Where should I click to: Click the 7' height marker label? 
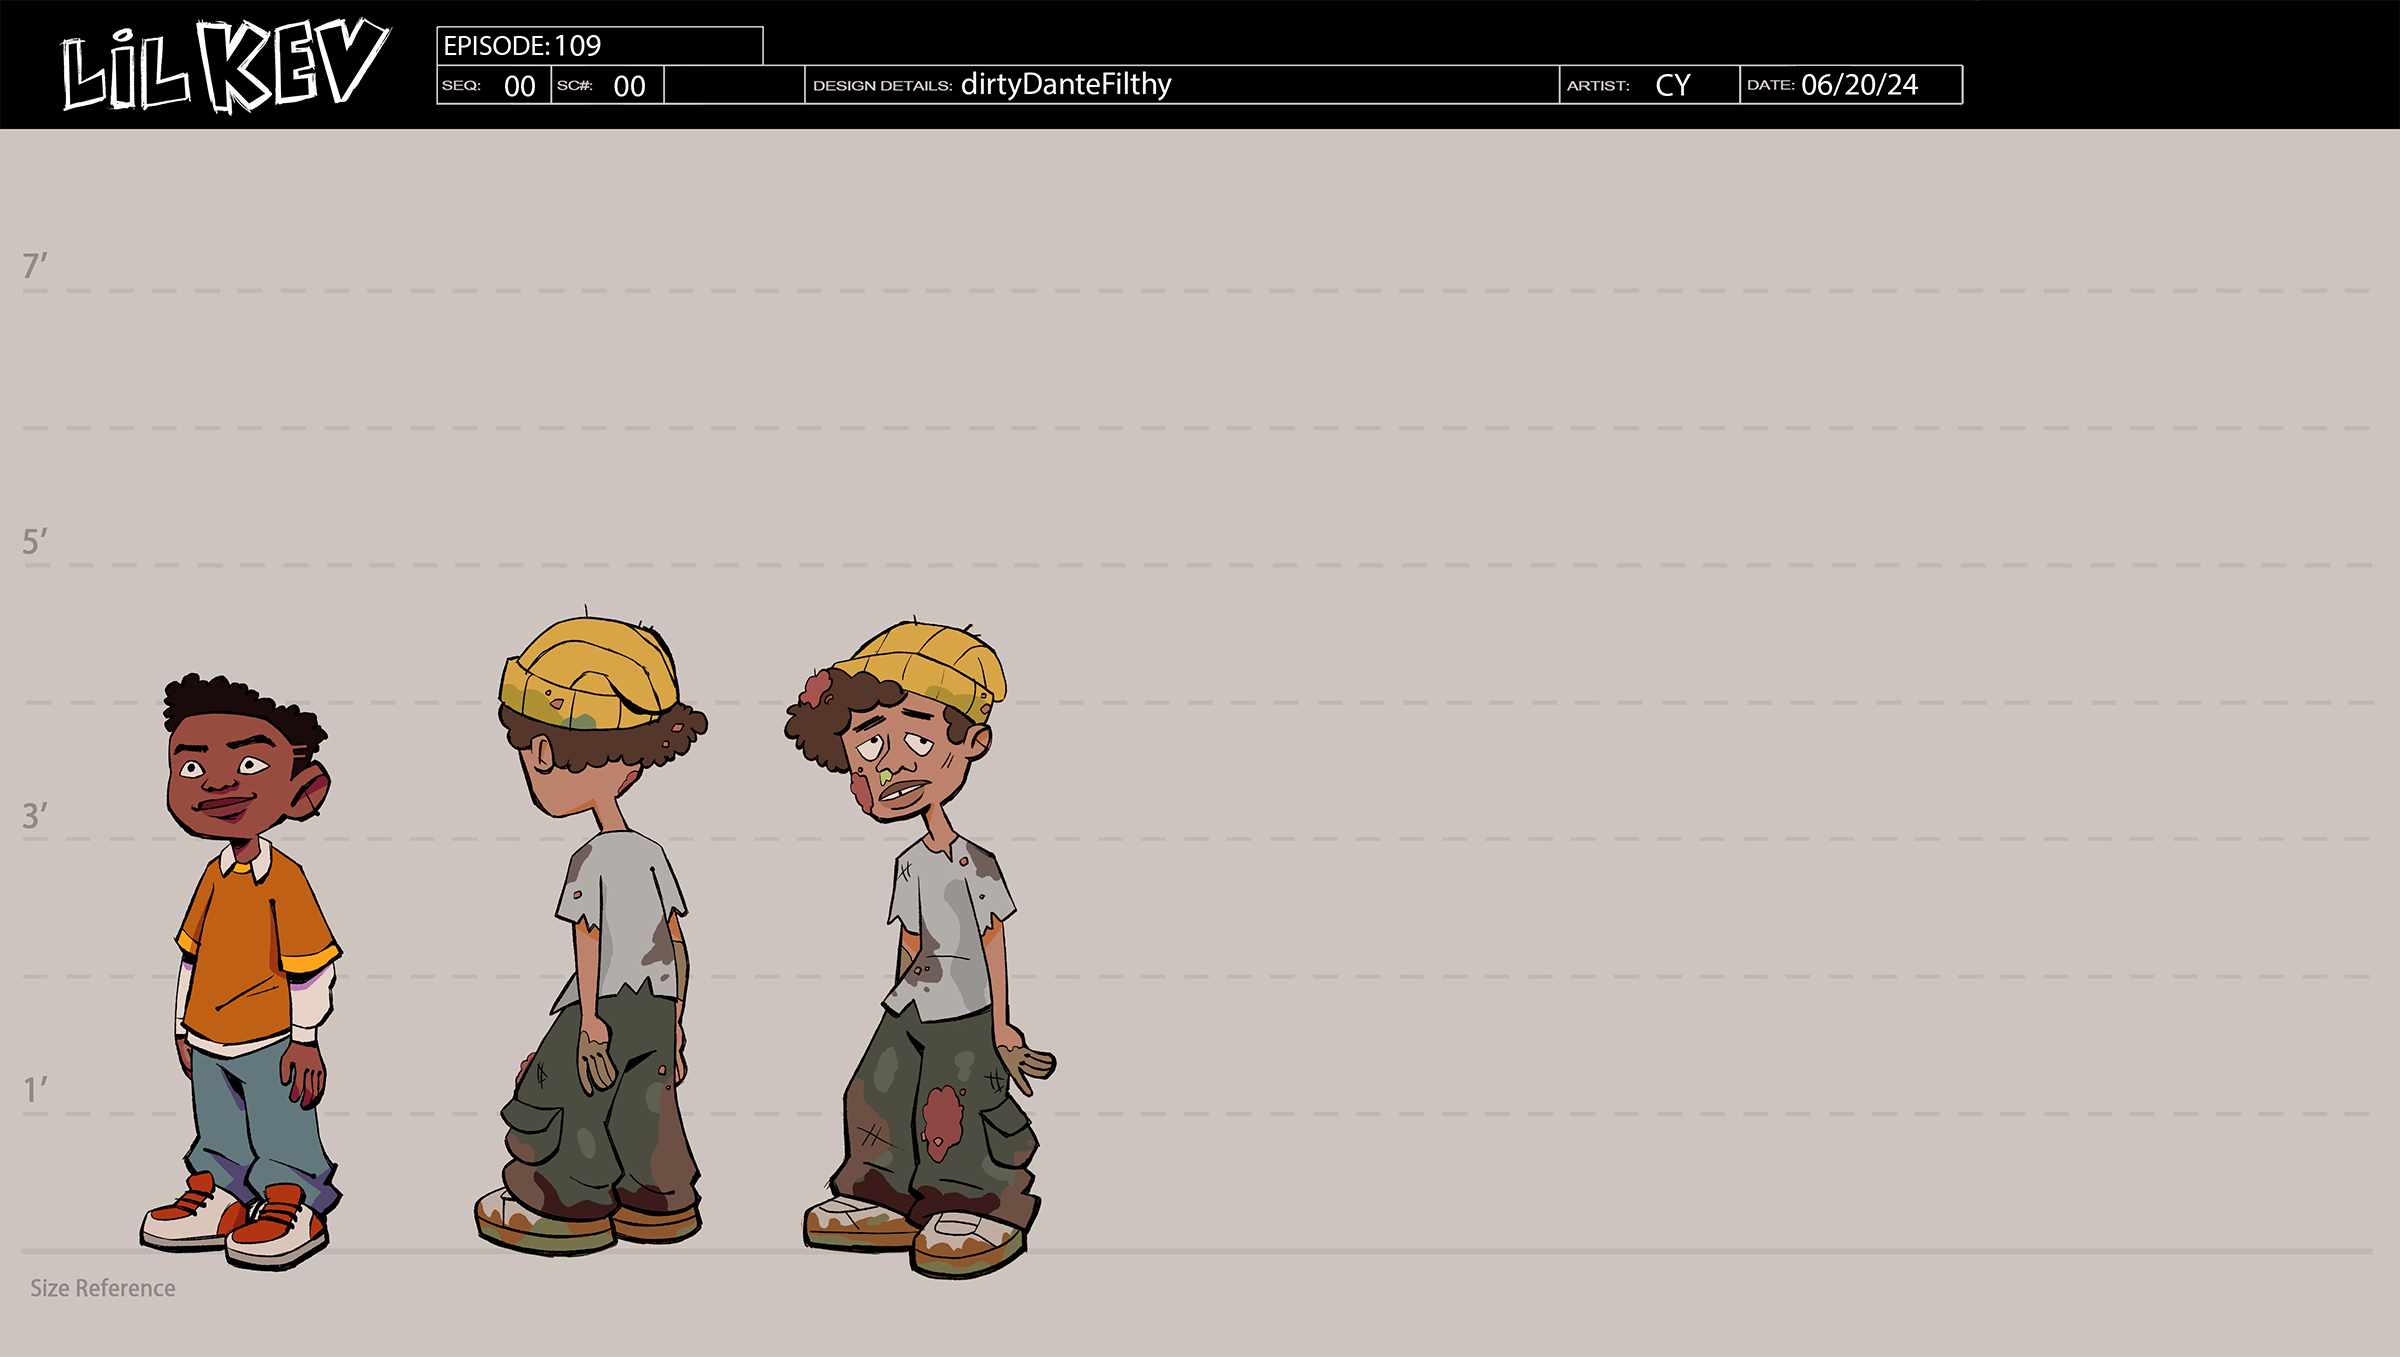click(x=35, y=266)
